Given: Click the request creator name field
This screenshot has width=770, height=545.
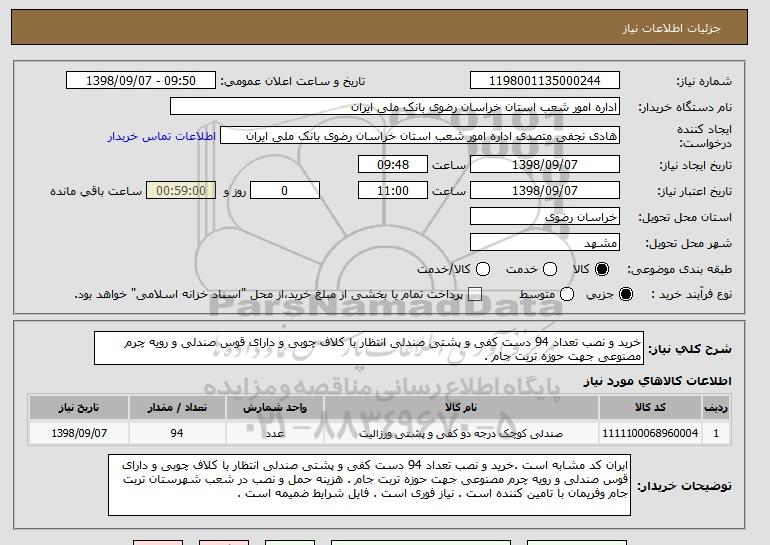Looking at the screenshot, I should 420,136.
